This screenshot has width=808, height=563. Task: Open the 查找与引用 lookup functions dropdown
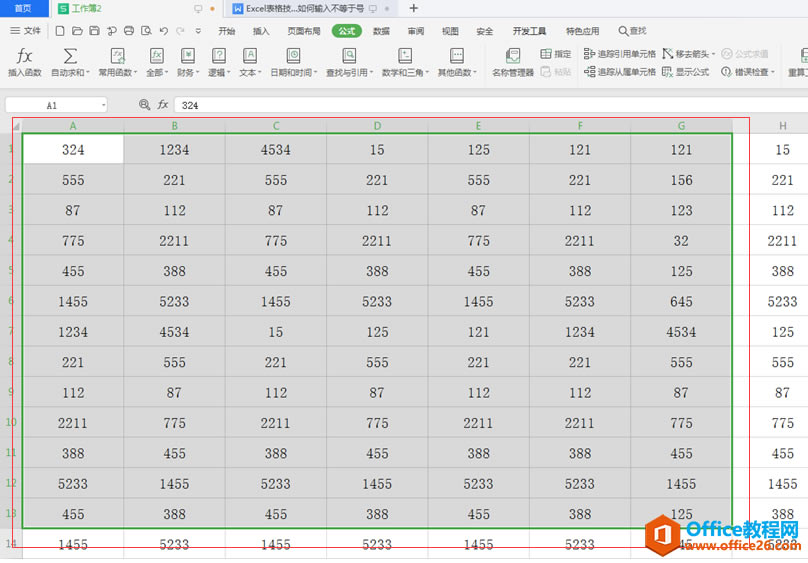click(349, 62)
